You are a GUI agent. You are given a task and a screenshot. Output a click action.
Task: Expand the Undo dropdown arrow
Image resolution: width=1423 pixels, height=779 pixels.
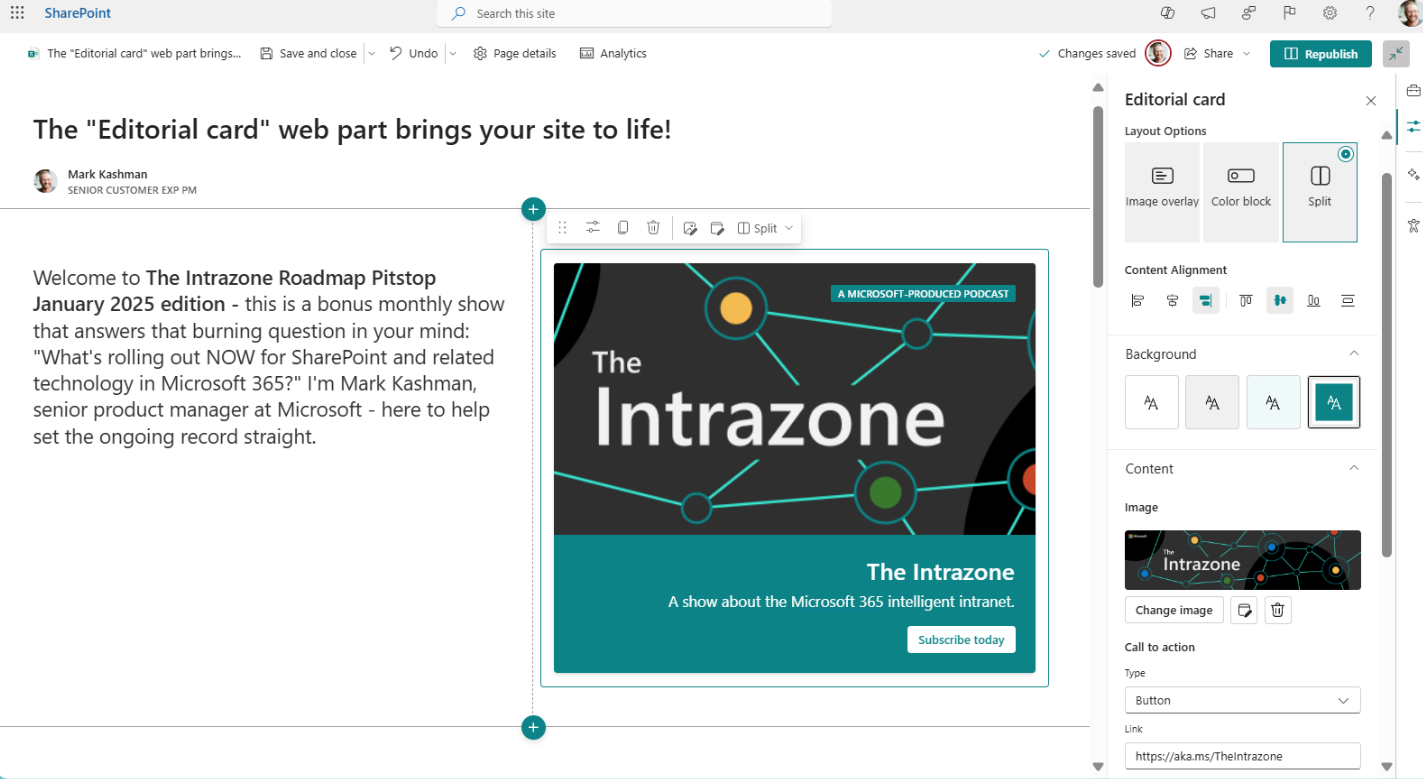coord(452,54)
